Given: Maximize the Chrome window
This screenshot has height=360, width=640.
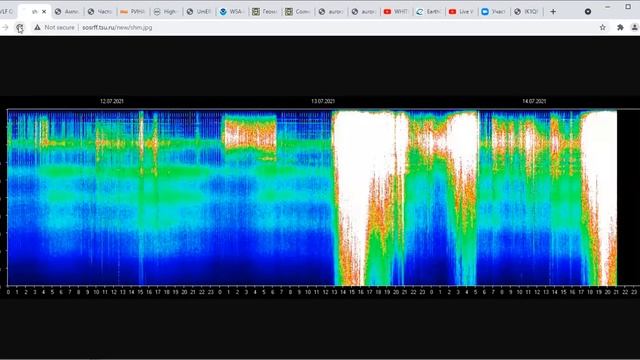Looking at the screenshot, I should click(x=628, y=7).
